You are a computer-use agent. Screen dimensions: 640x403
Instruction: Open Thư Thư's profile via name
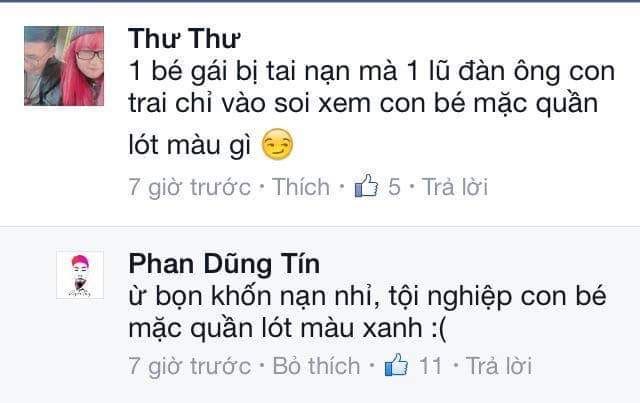point(184,39)
